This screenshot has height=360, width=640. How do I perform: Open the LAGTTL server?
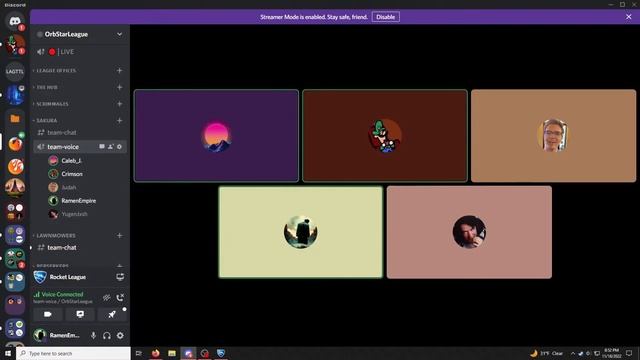pos(15,71)
